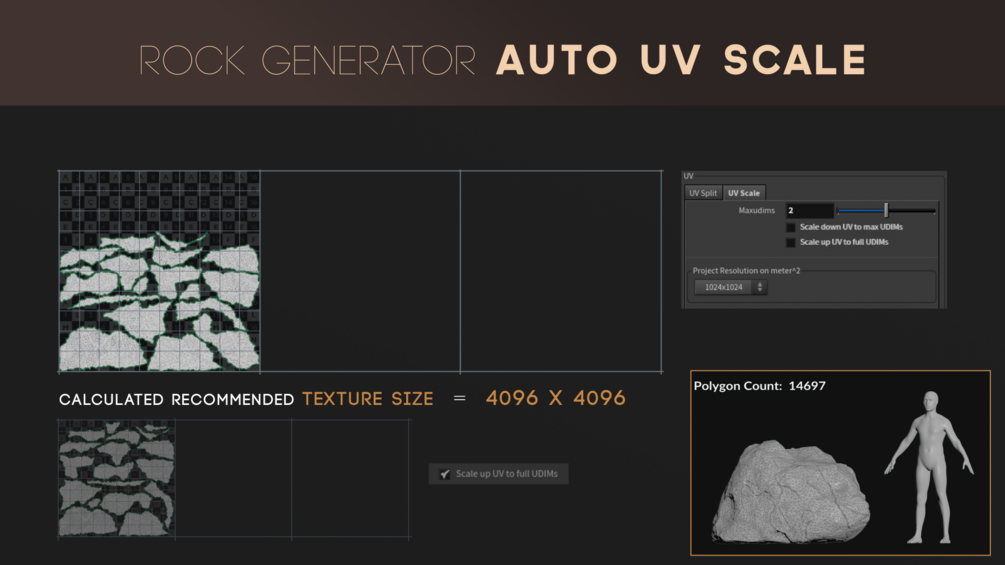The width and height of the screenshot is (1005, 565).
Task: Enable Scale down UV to max UDIMs
Action: click(x=791, y=227)
